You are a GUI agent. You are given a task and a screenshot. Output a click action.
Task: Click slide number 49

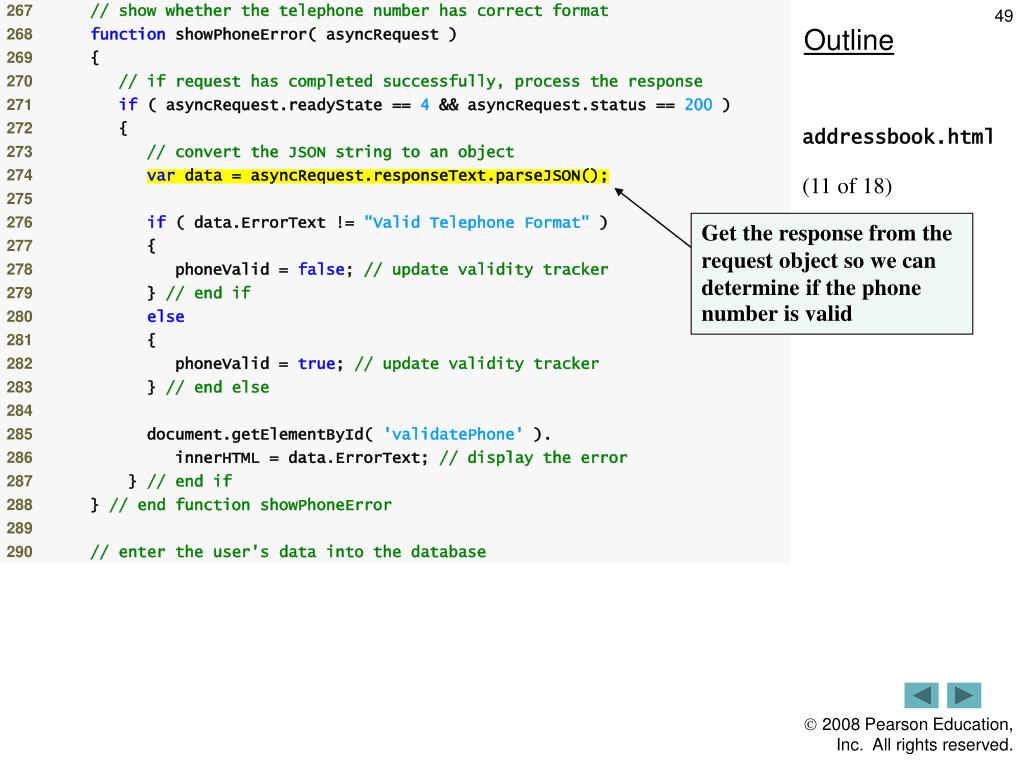pos(1003,16)
